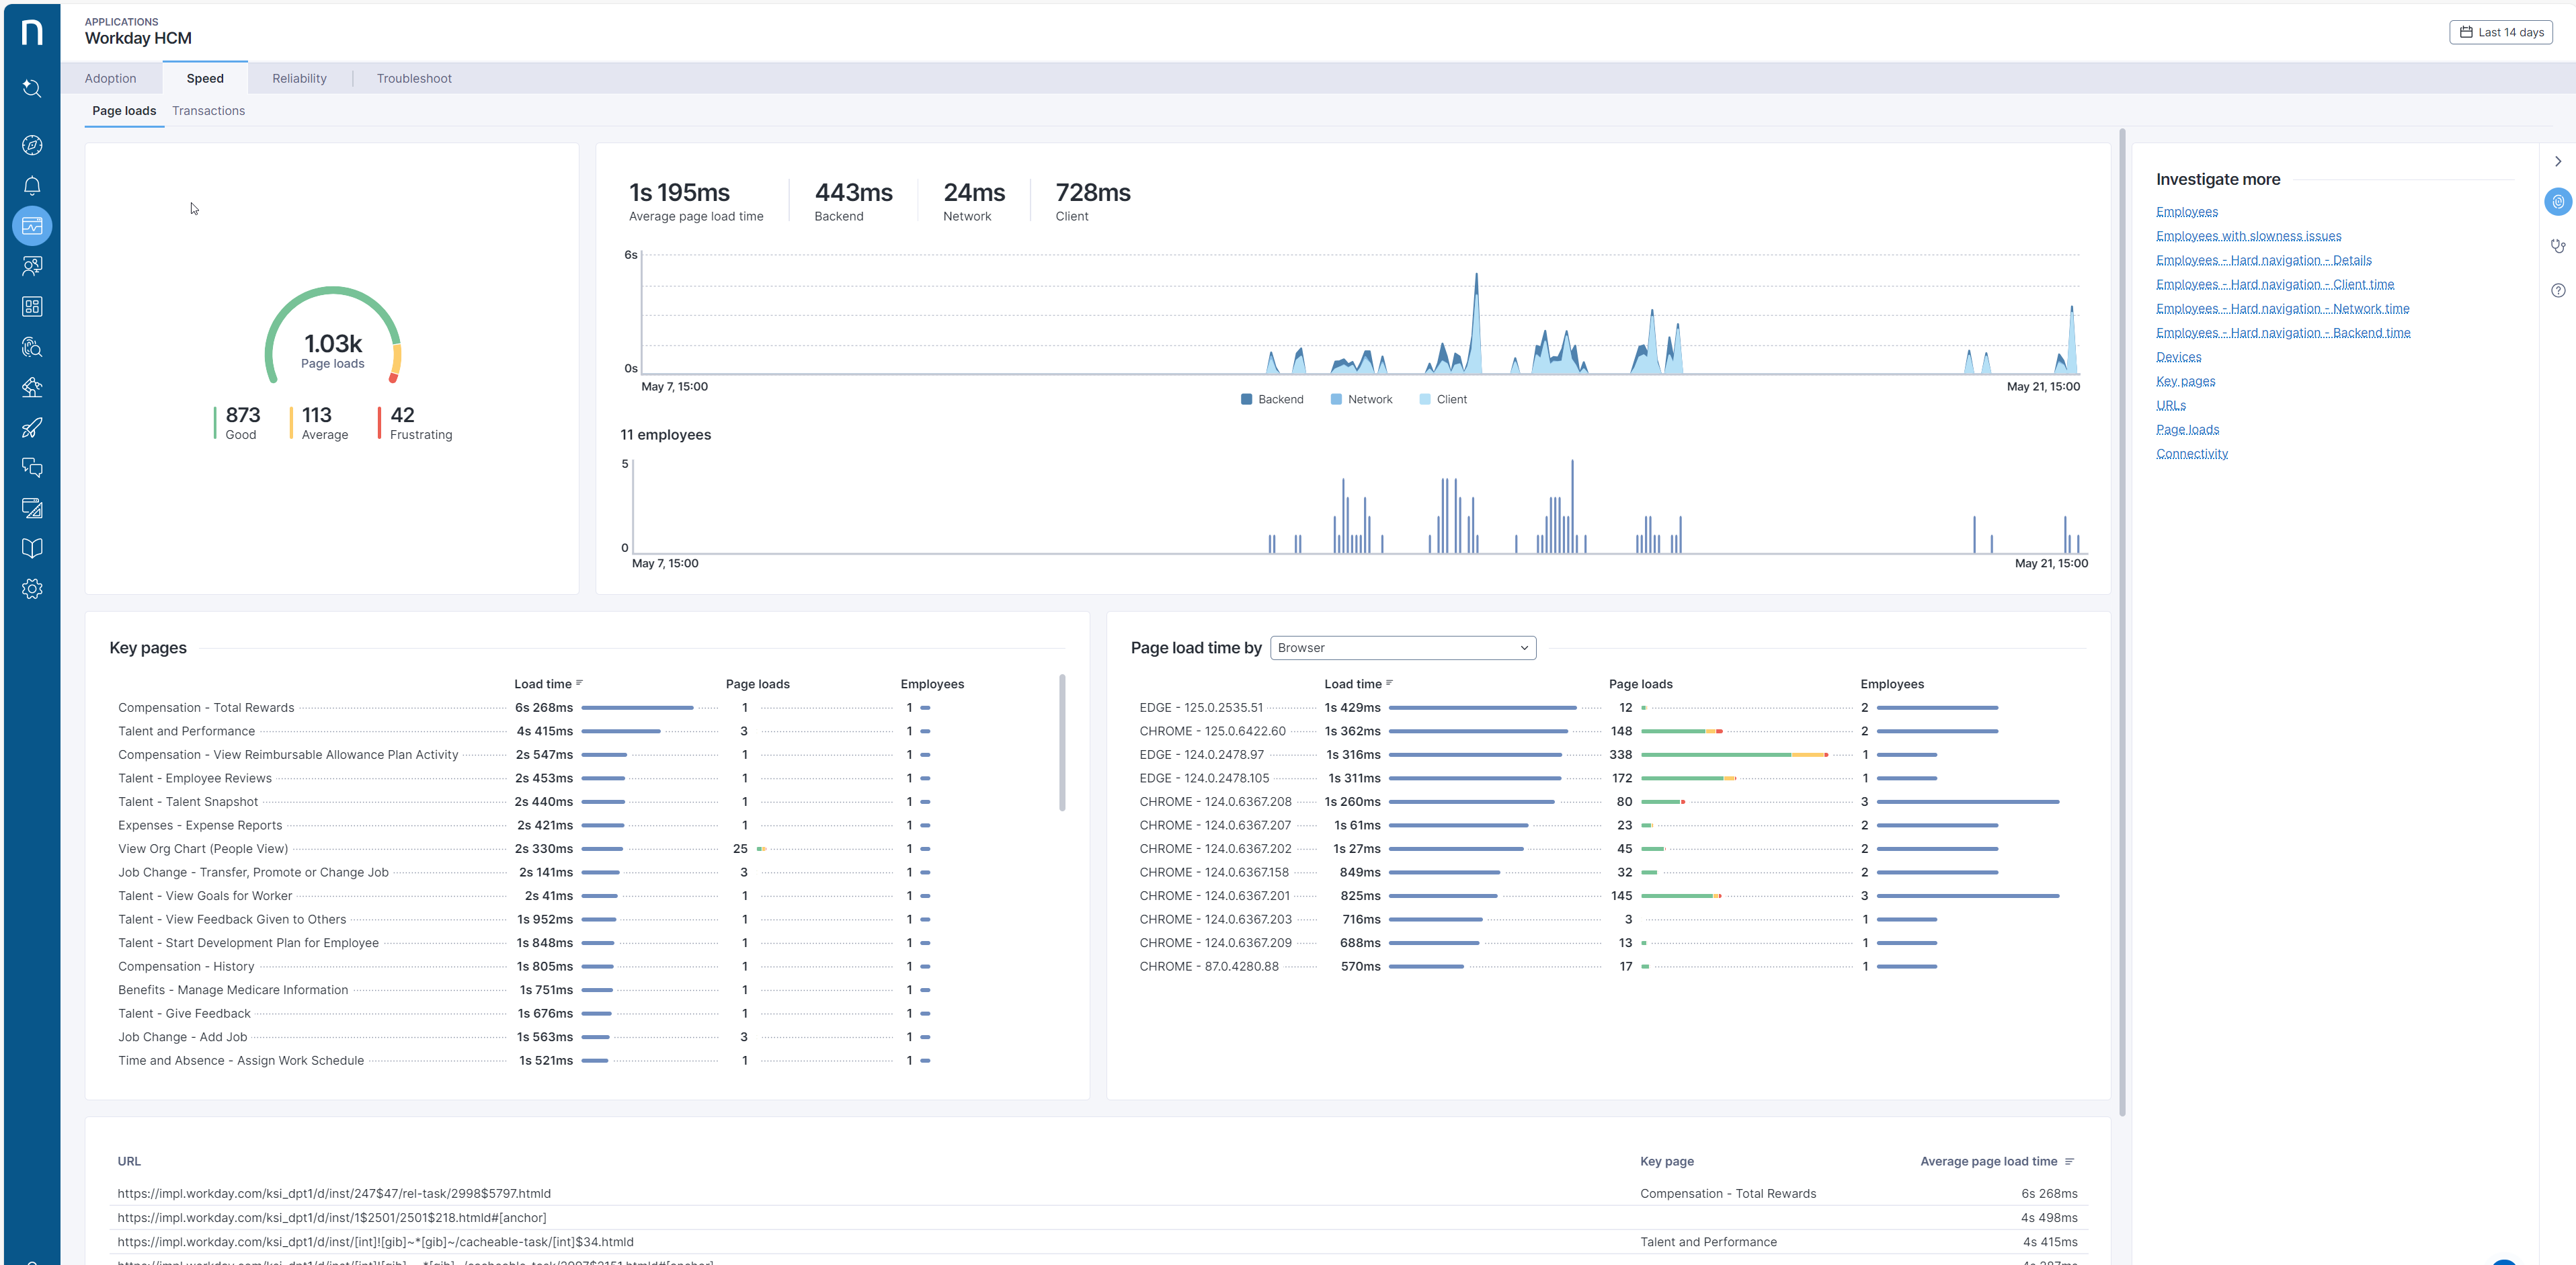Select the stethoscope icon on right rail

(x=2557, y=246)
